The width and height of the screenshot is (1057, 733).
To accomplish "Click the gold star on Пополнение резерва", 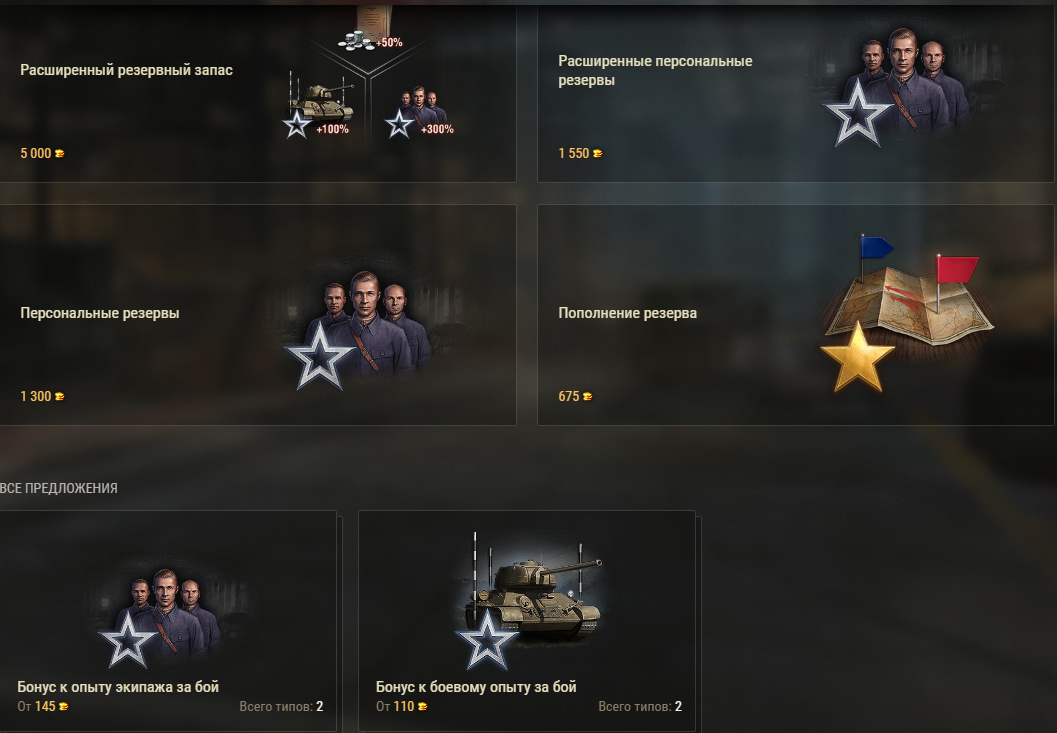I will 857,357.
